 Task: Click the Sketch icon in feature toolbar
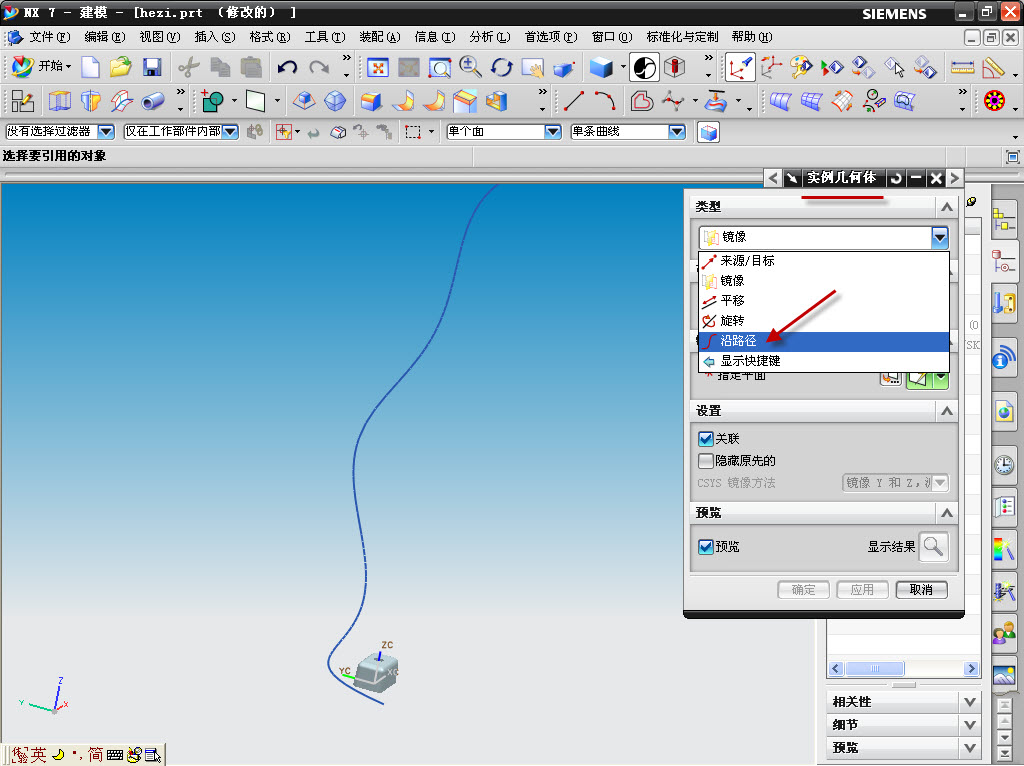click(x=23, y=101)
